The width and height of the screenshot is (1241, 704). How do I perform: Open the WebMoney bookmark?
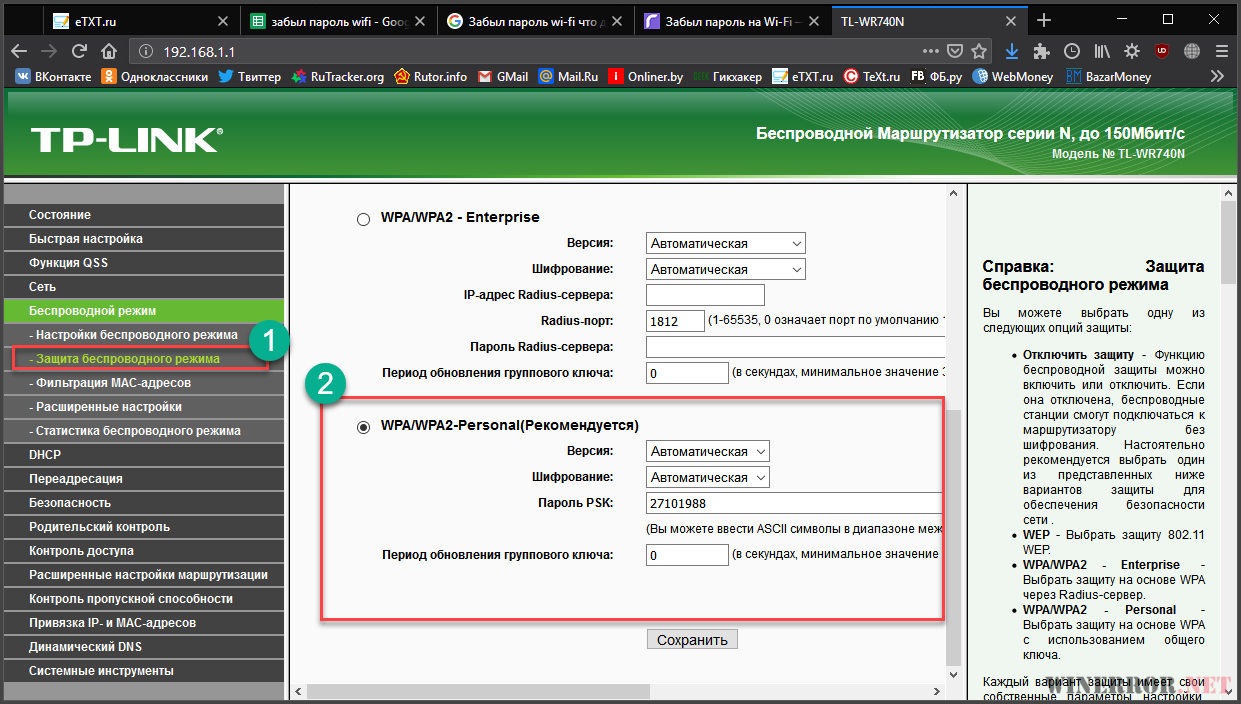(x=1012, y=76)
